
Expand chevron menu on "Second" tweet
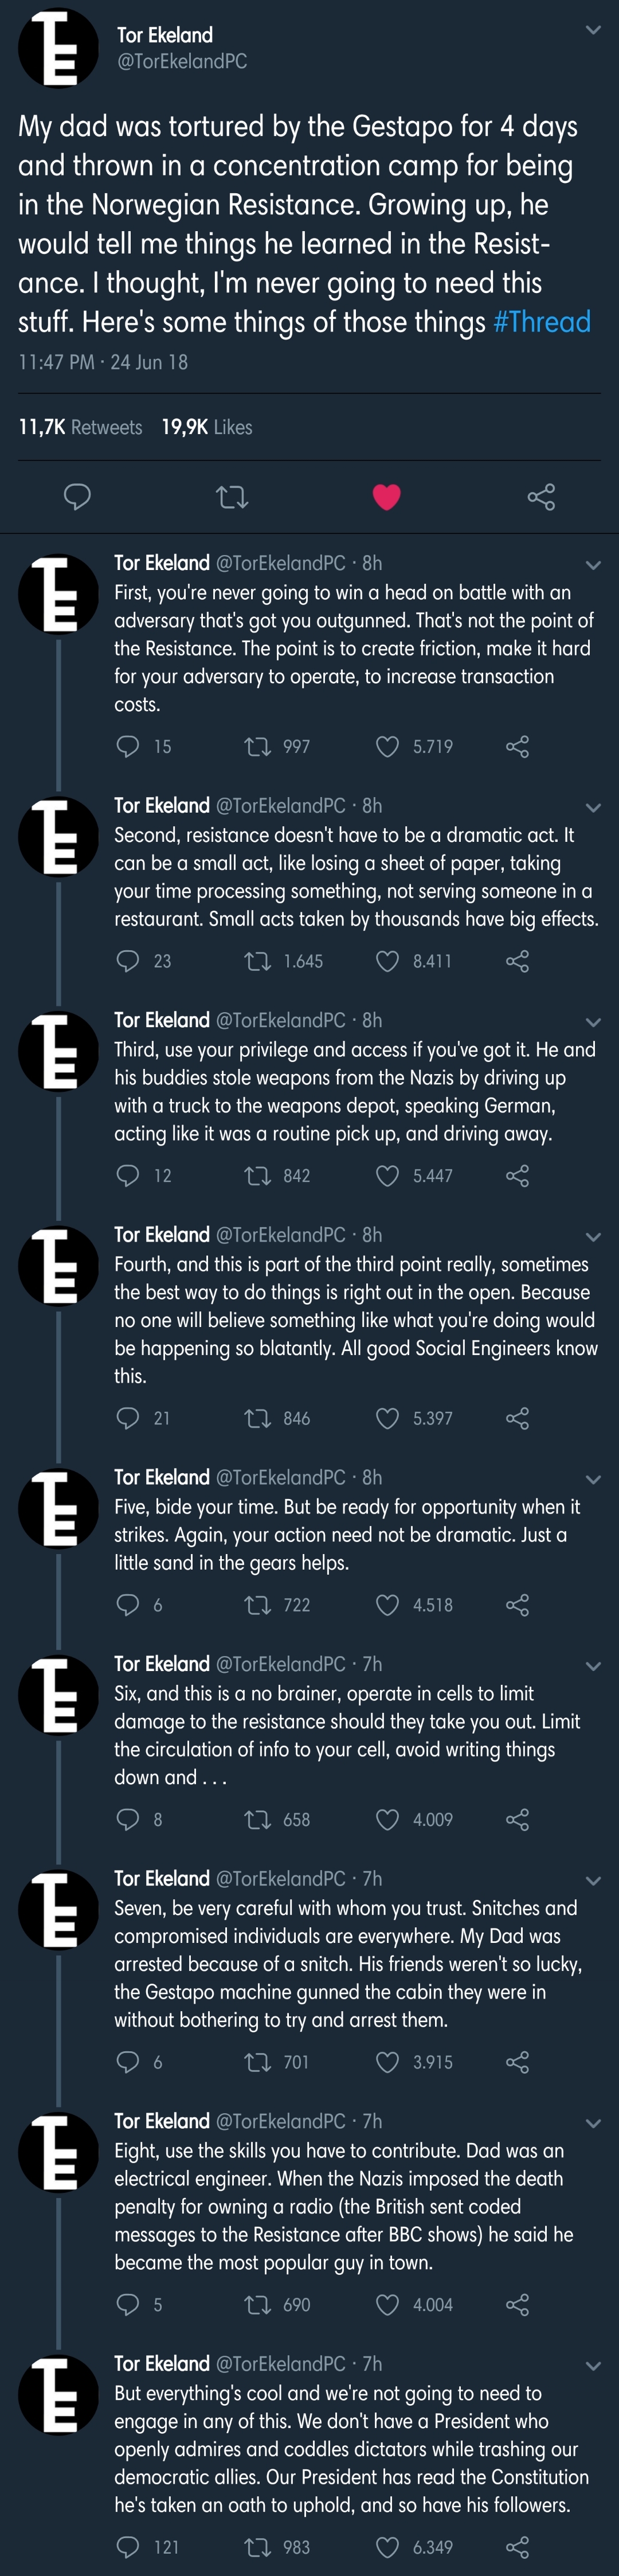tap(593, 807)
